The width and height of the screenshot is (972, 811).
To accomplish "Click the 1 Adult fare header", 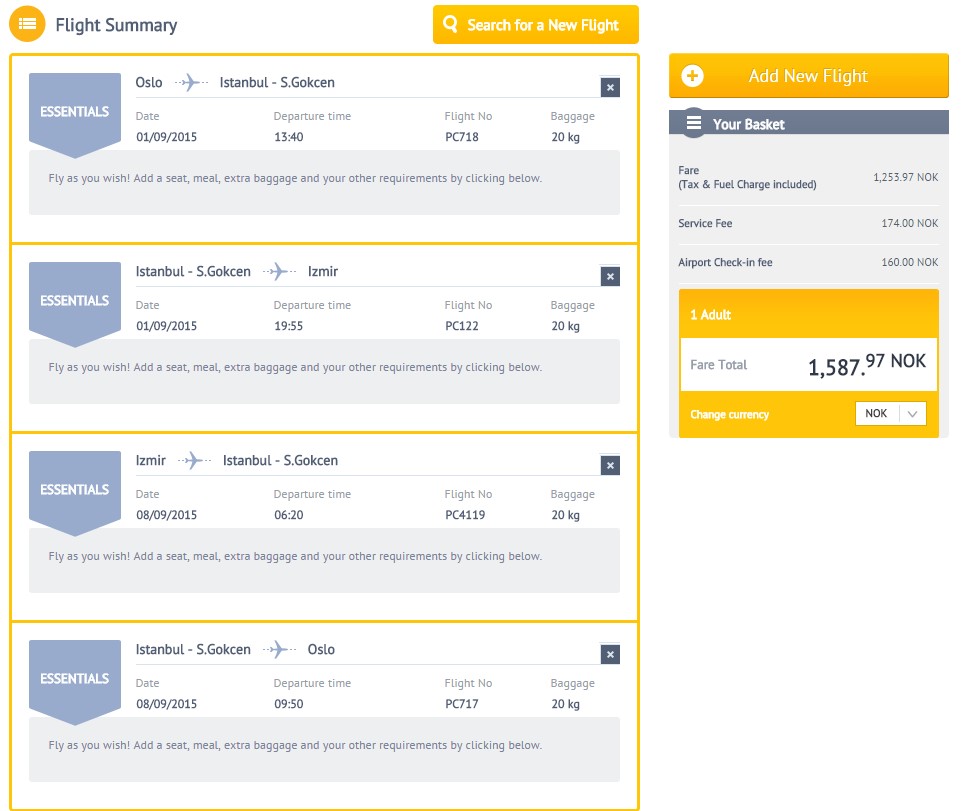I will coord(808,315).
